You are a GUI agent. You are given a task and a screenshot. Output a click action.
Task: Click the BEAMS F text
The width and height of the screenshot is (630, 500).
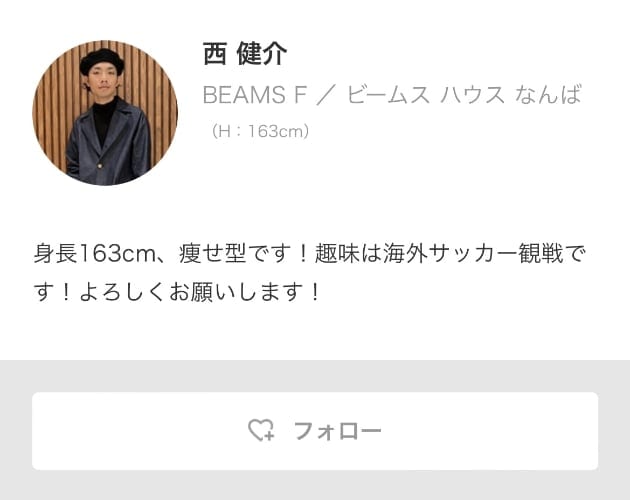pyautogui.click(x=255, y=95)
